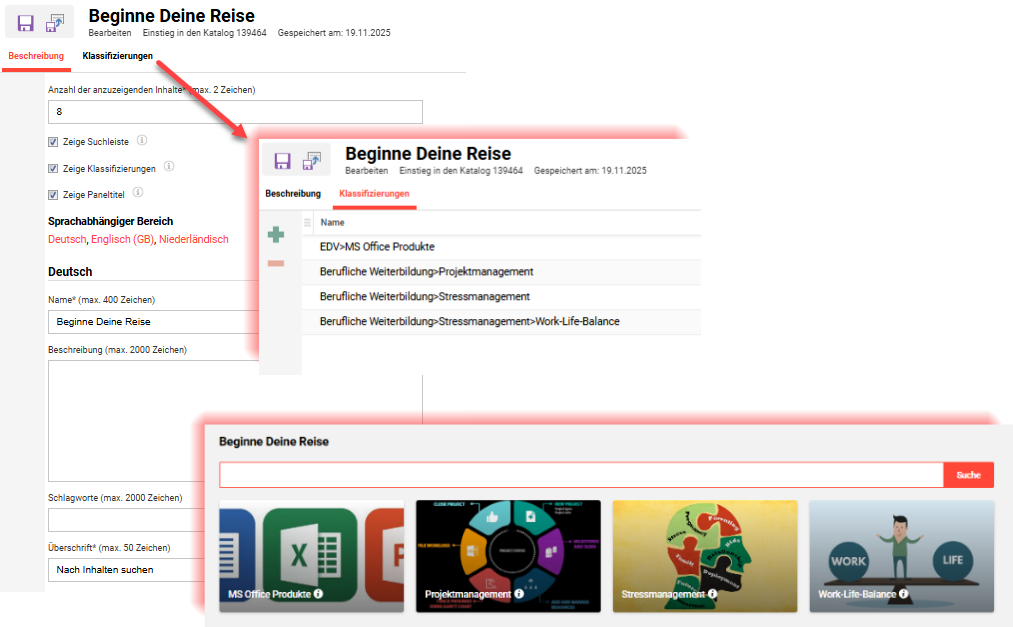Open column menu icon left of Name header
The image size is (1013, 627).
click(x=307, y=222)
